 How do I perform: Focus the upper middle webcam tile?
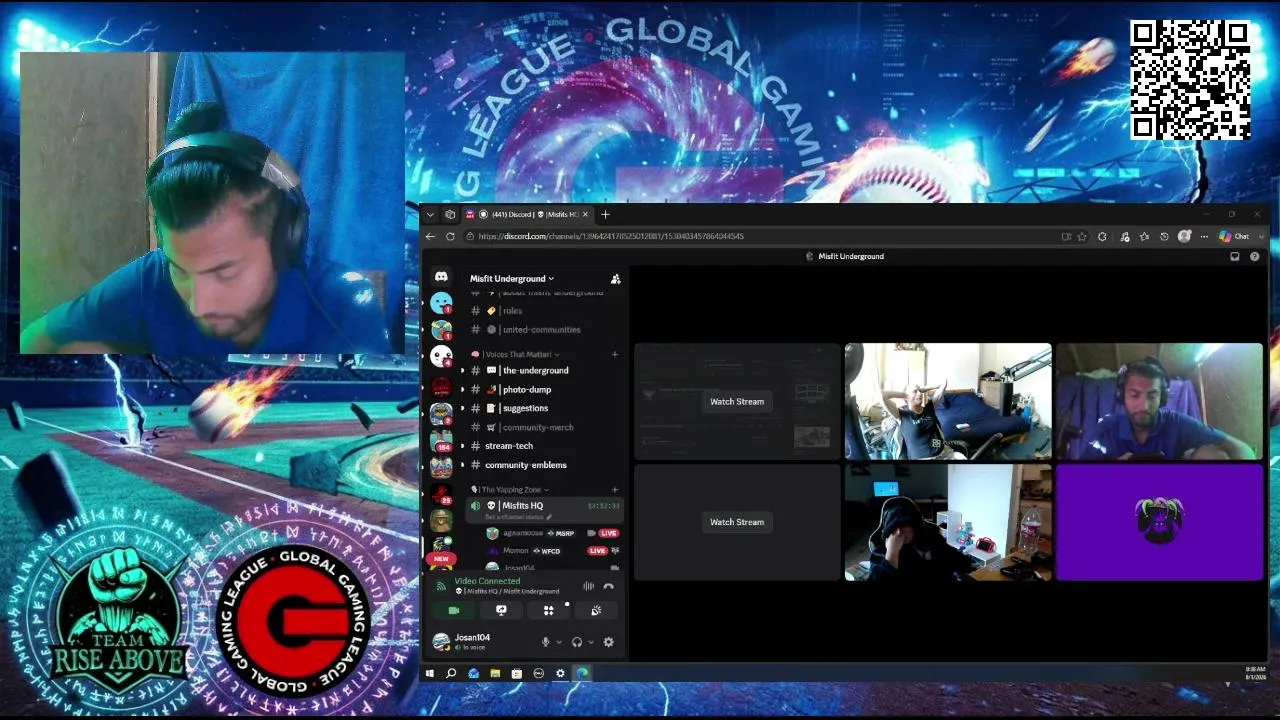pyautogui.click(x=948, y=402)
